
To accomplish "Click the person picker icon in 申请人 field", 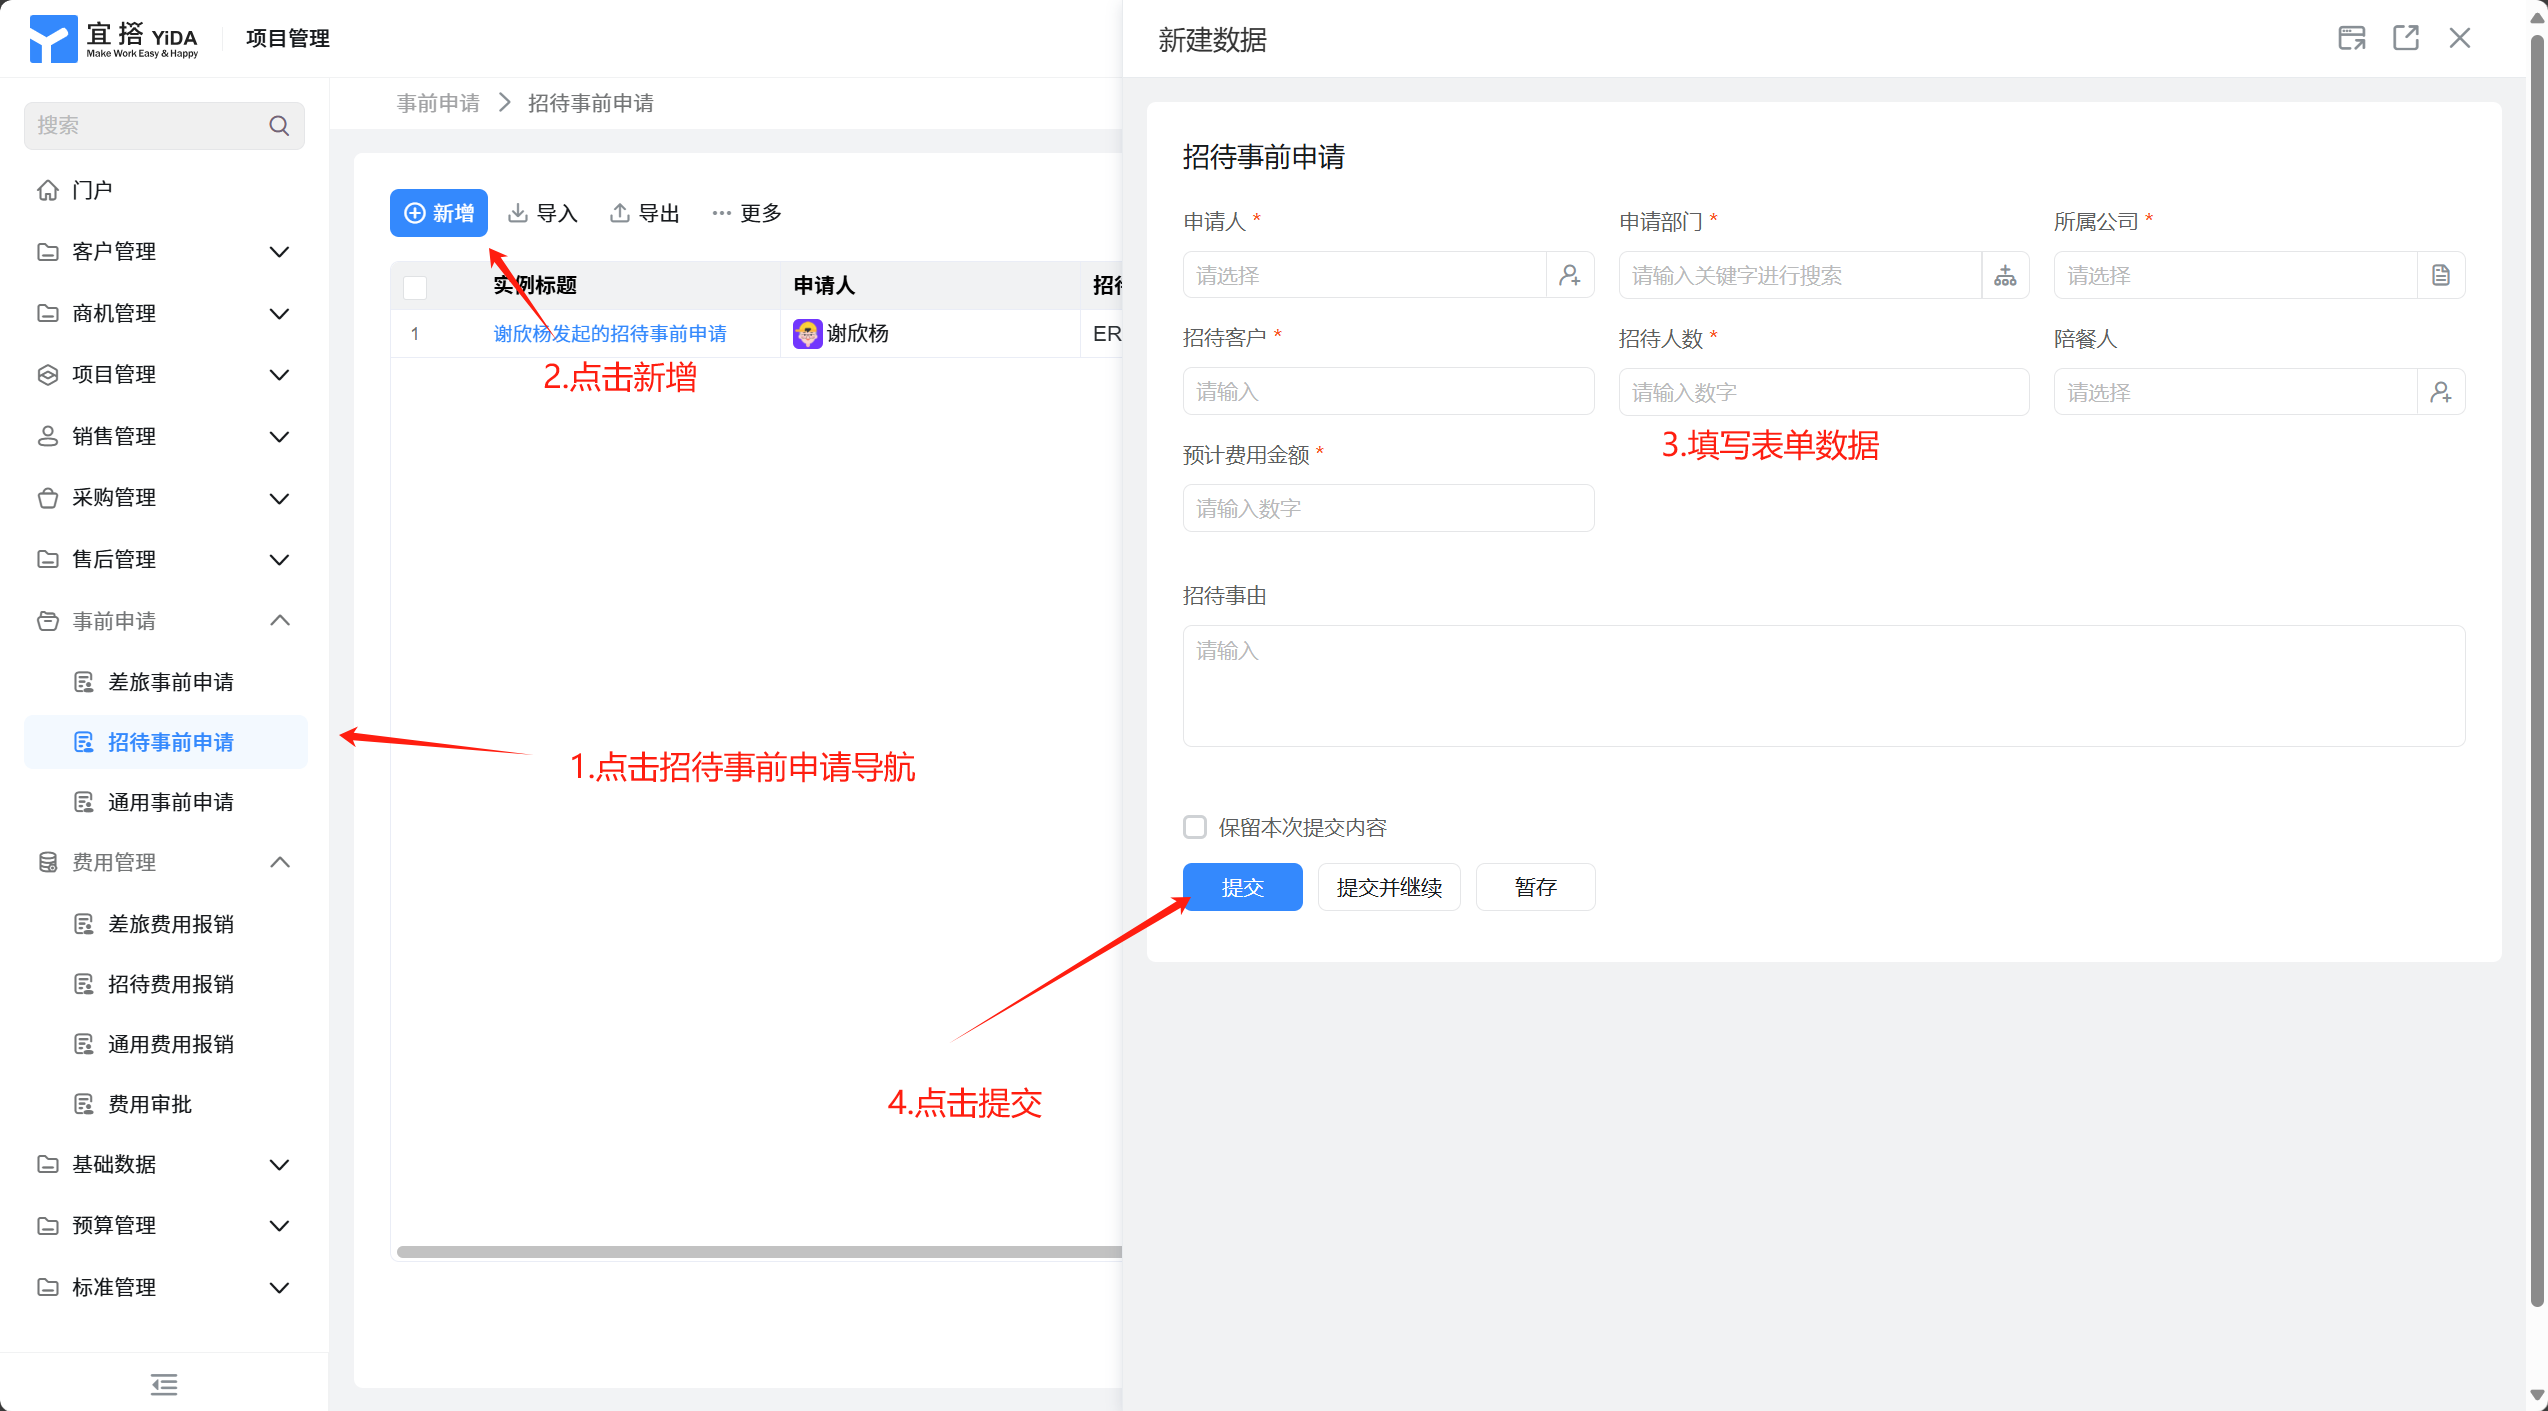I will click(1569, 275).
